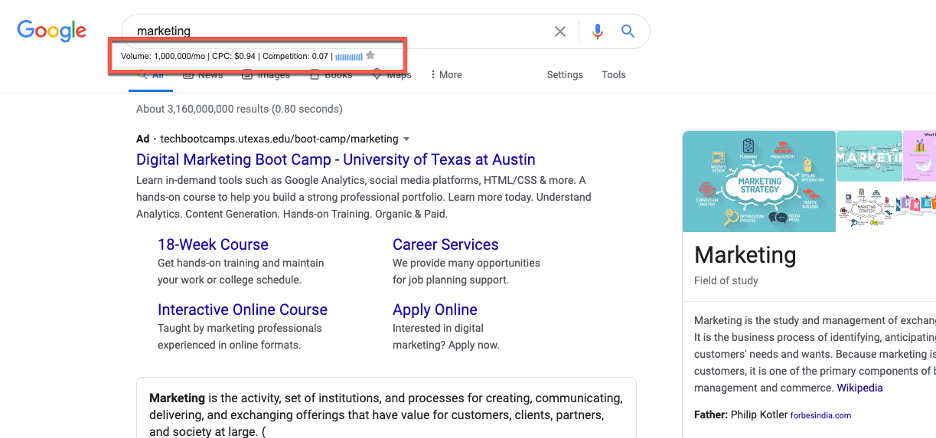Viewport: 936px width, 438px height.
Task: Open the Wikipedia source link
Action: [x=859, y=388]
